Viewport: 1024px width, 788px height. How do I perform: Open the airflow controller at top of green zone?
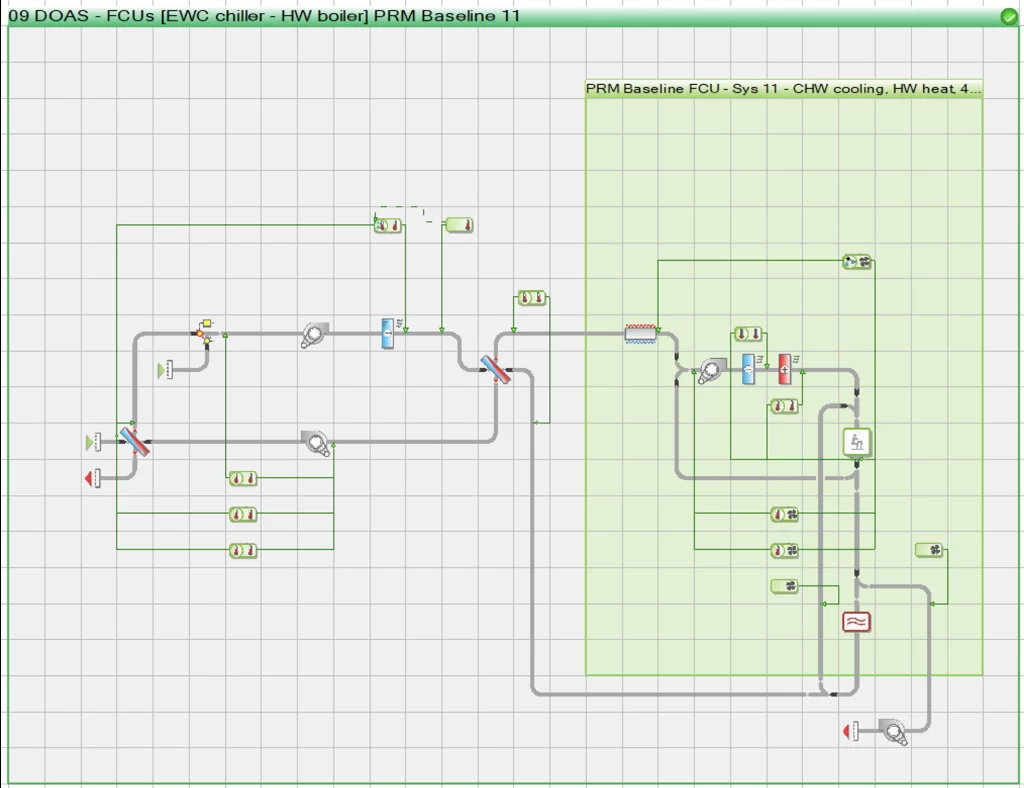click(x=857, y=262)
